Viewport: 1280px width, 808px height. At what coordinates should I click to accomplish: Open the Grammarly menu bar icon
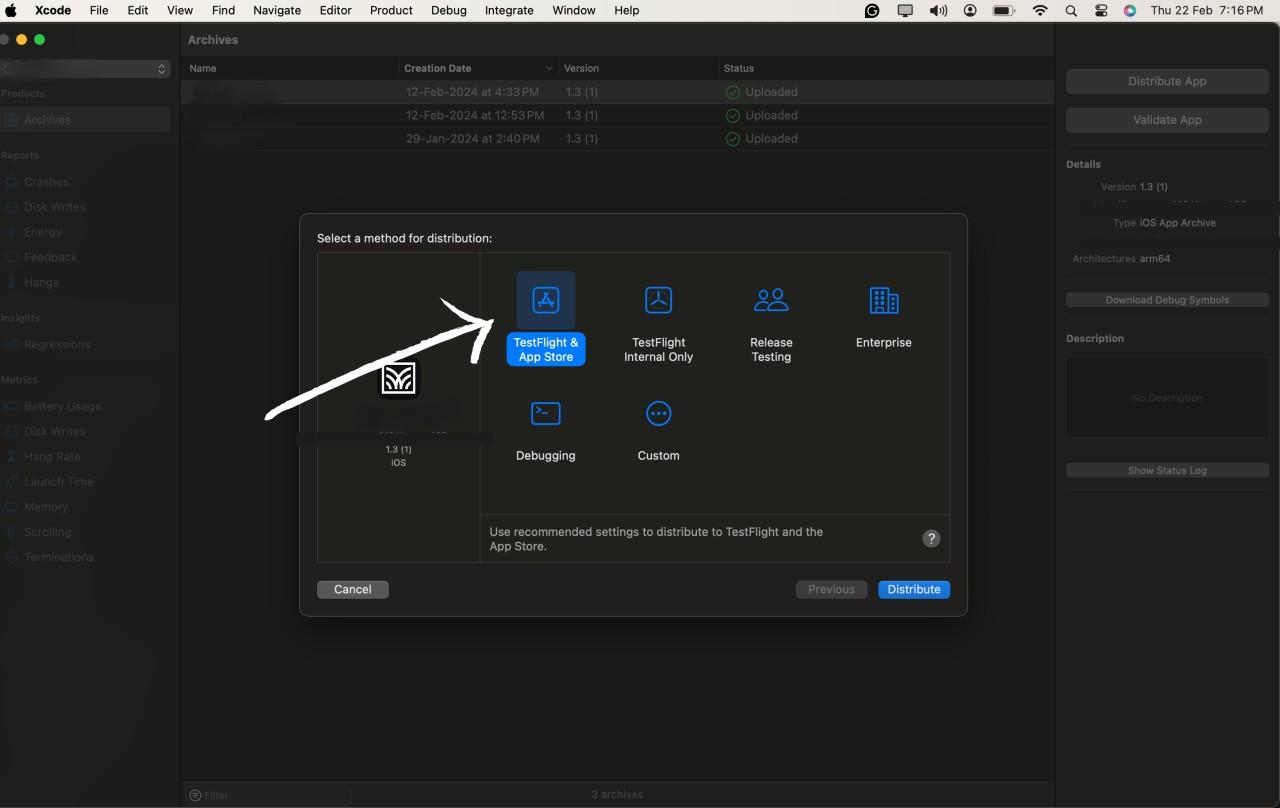point(872,10)
